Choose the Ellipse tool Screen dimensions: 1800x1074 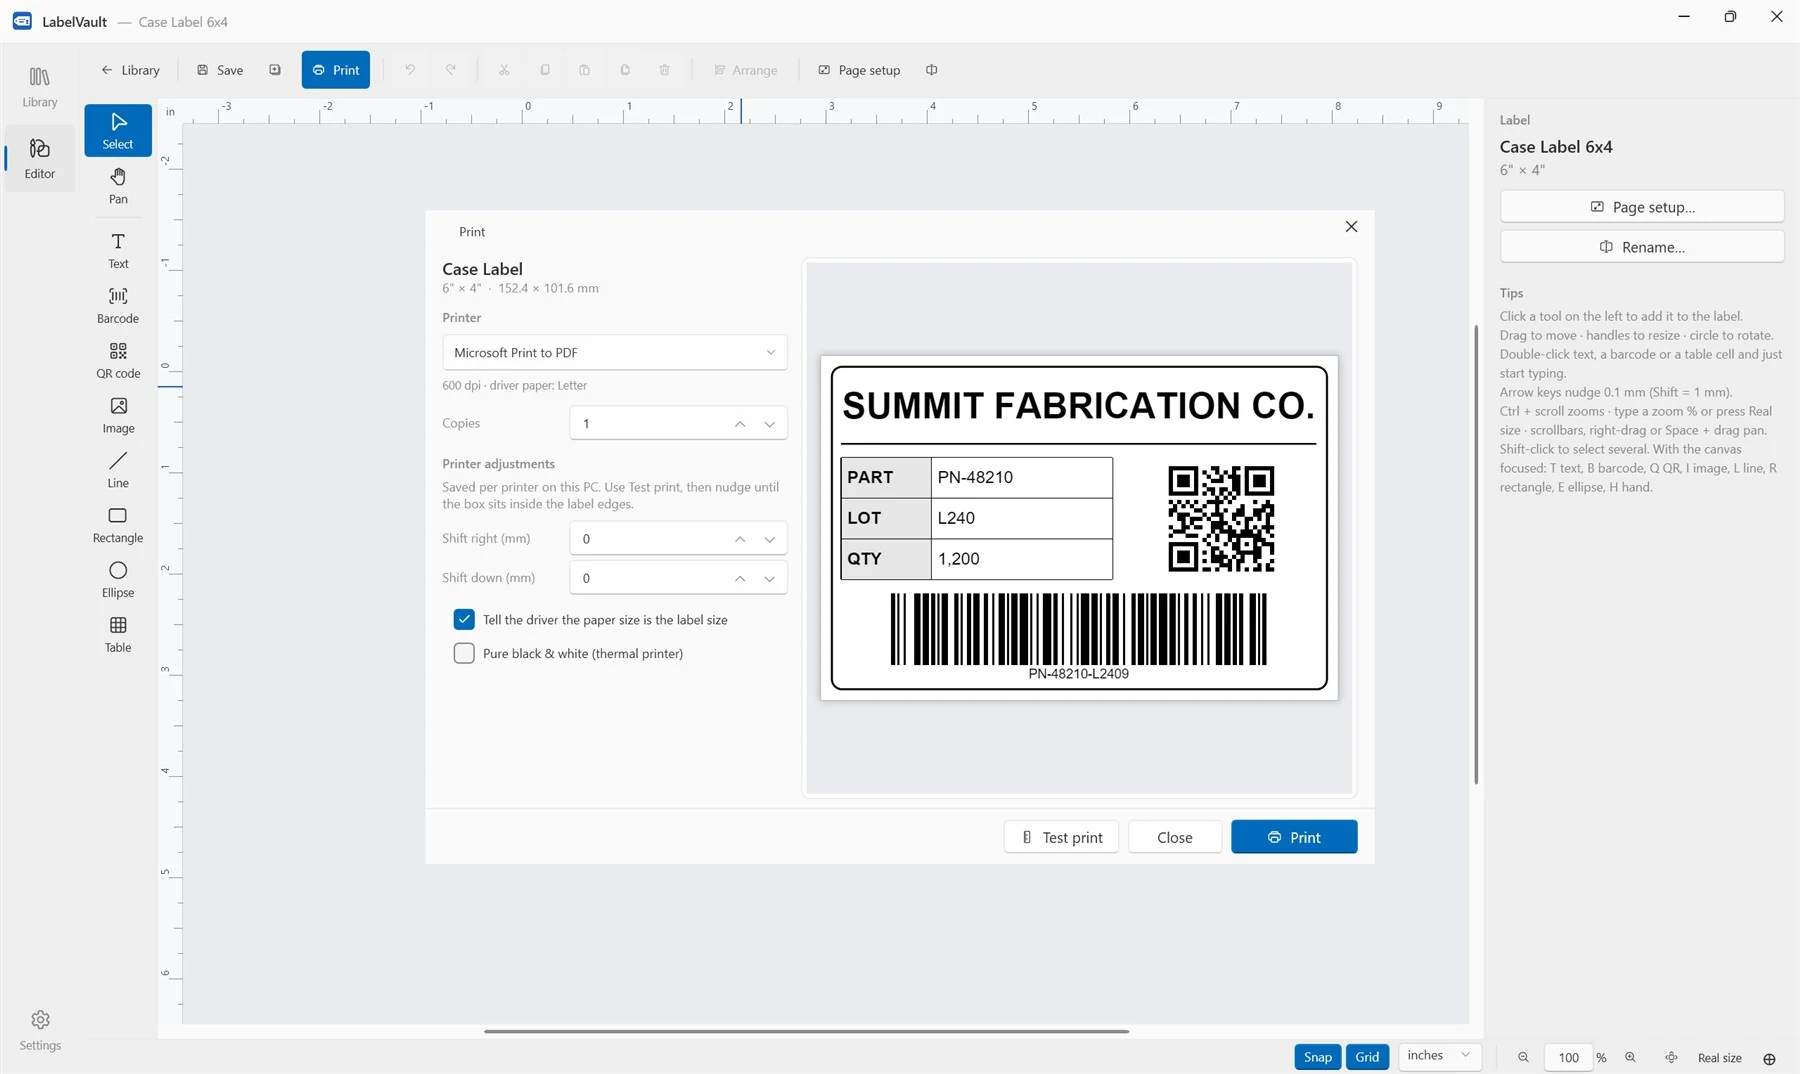pos(118,580)
